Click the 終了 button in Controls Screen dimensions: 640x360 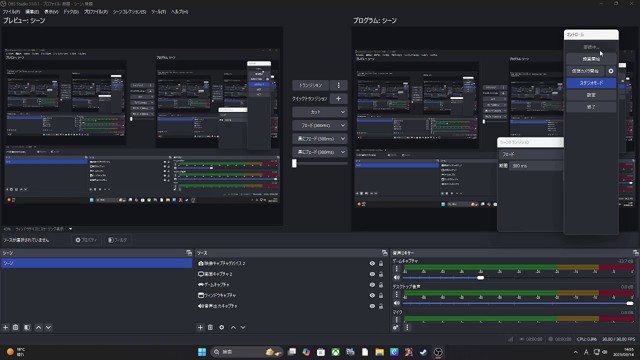[591, 107]
